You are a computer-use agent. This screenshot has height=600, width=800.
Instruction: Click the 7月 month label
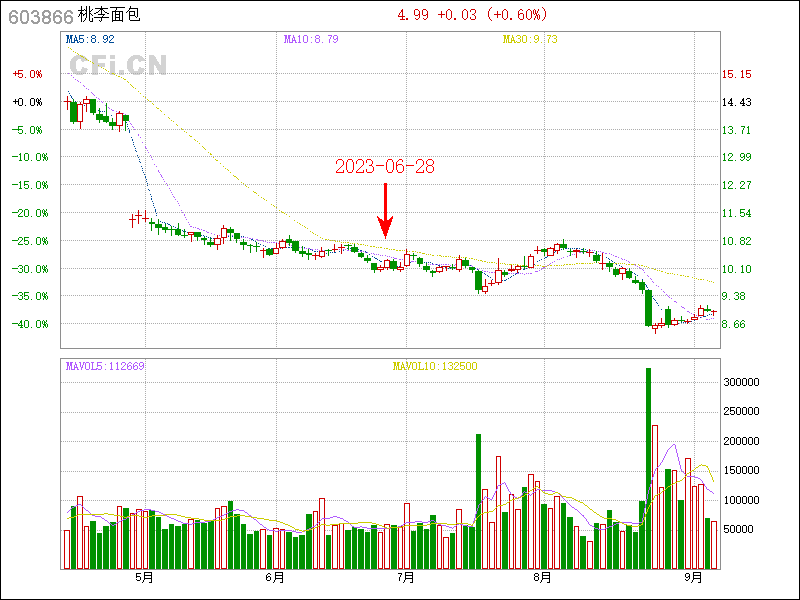click(406, 578)
